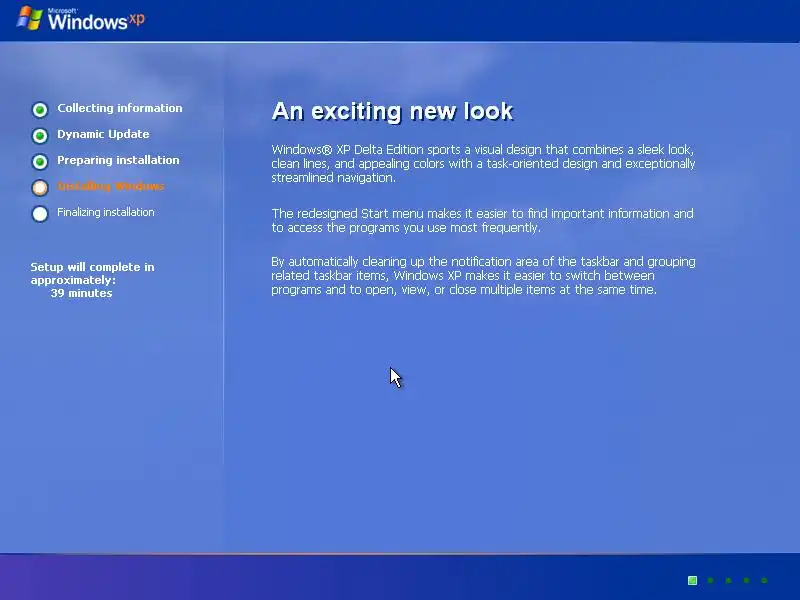Click the green bullet beside Collecting information
Viewport: 800px width, 600px height.
[x=40, y=110]
